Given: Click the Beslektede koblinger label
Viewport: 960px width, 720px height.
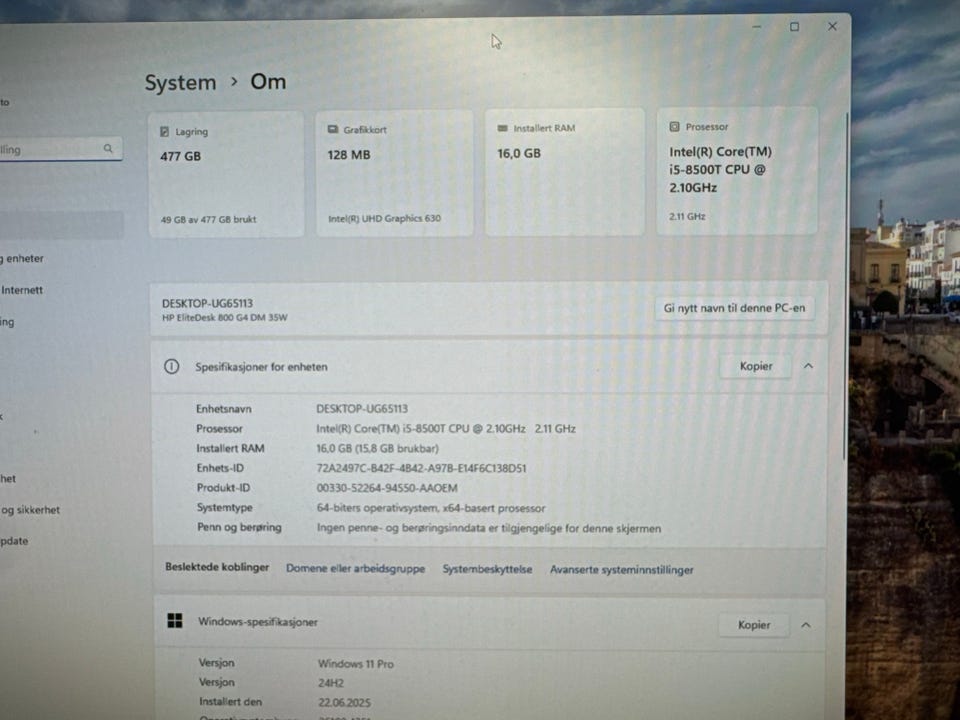Looking at the screenshot, I should 217,568.
